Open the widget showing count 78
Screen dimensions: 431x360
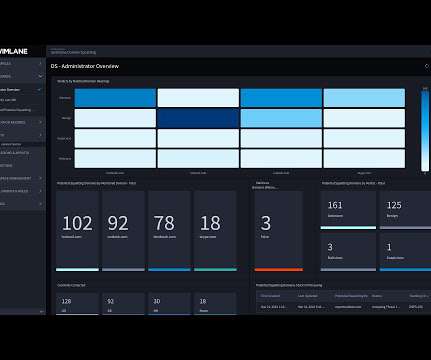click(x=169, y=231)
